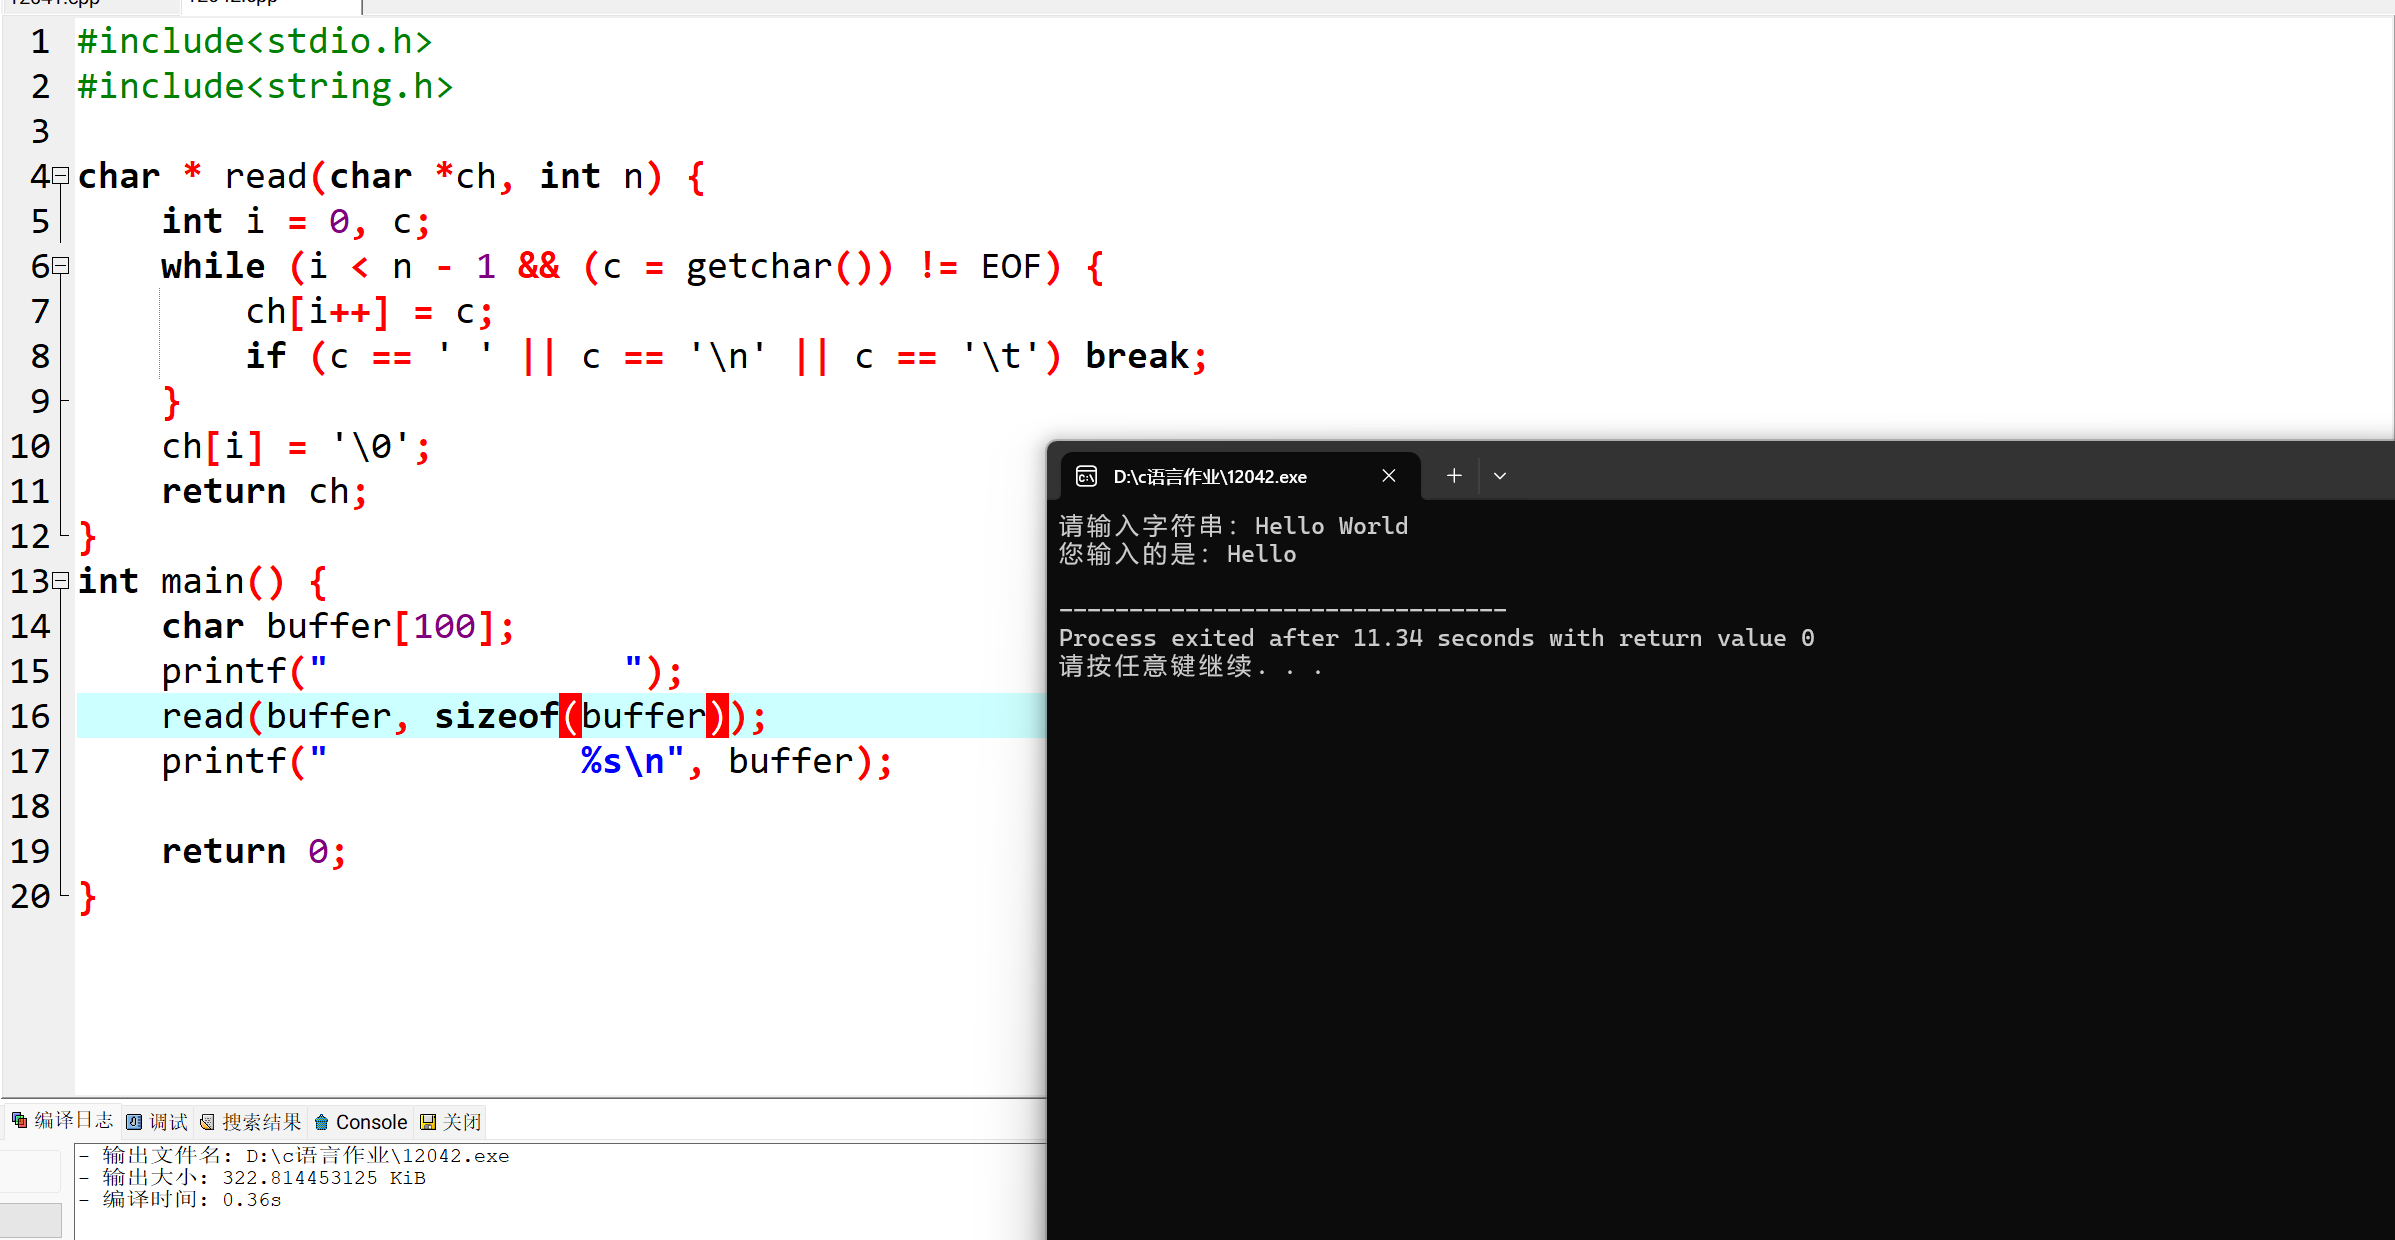Close the 12042.exe terminal tab
The image size is (2395, 1240).
(x=1388, y=476)
